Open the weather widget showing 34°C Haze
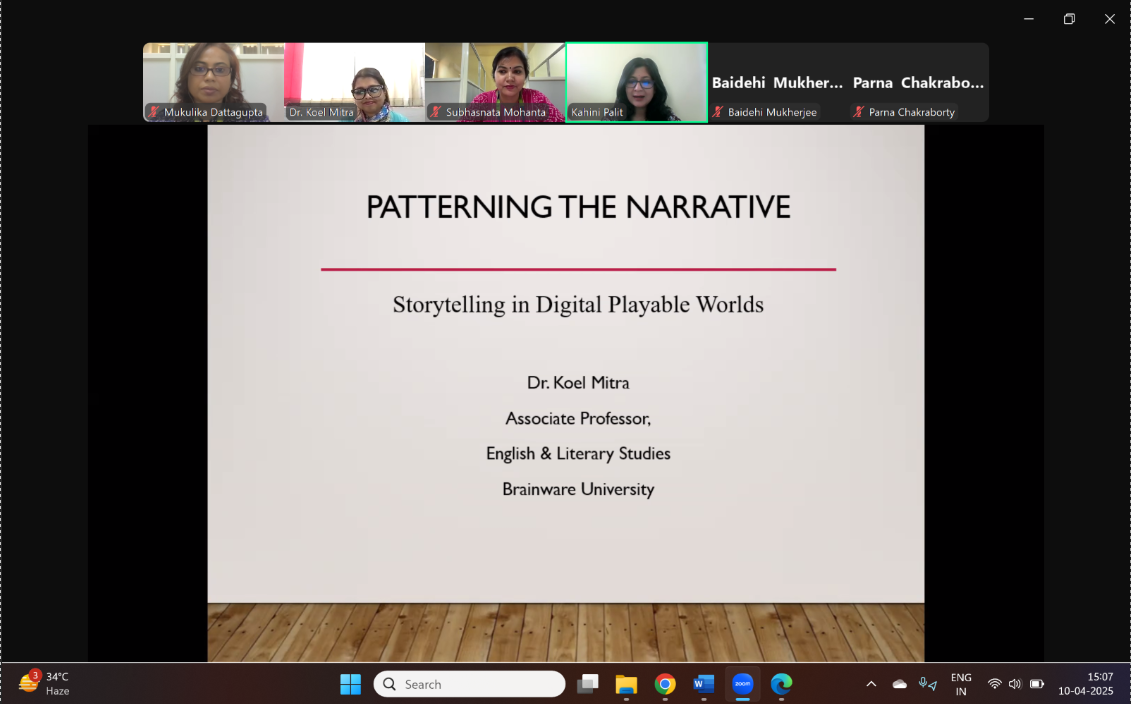This screenshot has height=704, width=1131. [x=45, y=683]
